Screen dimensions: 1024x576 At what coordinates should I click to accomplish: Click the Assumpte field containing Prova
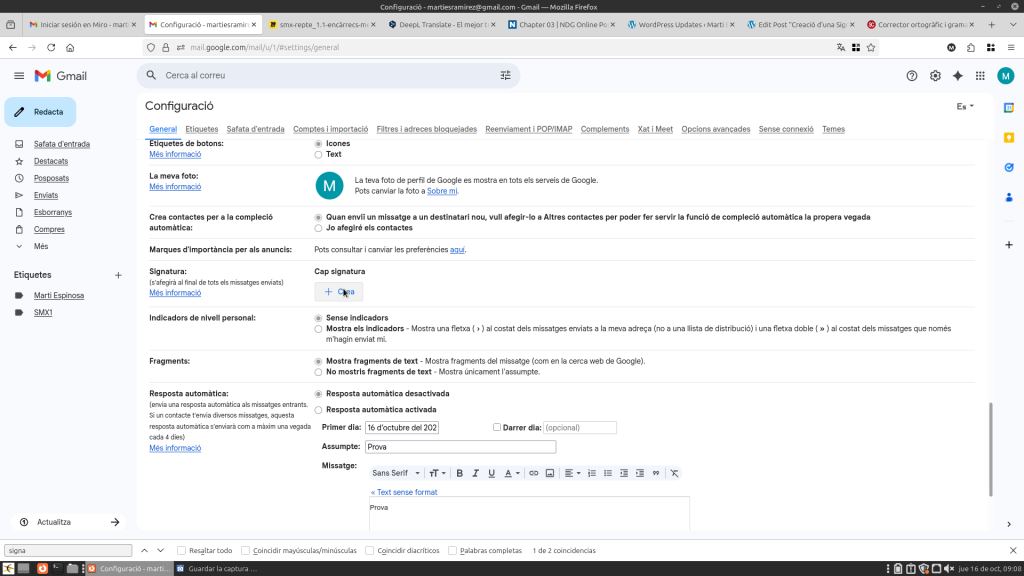coord(460,447)
